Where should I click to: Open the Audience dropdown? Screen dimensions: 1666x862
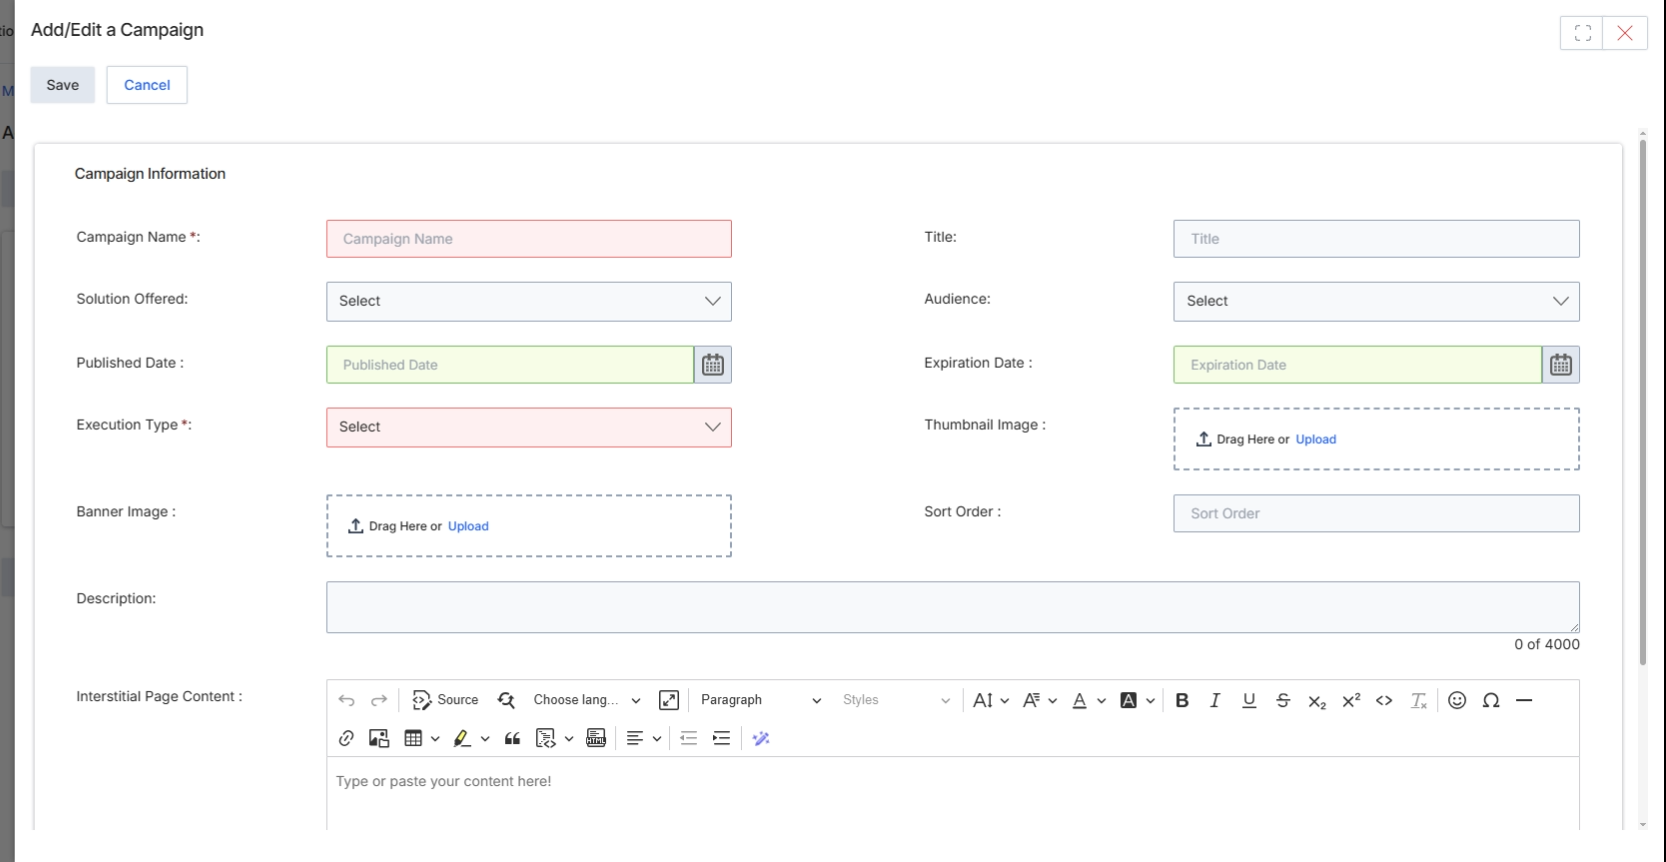pos(1376,301)
